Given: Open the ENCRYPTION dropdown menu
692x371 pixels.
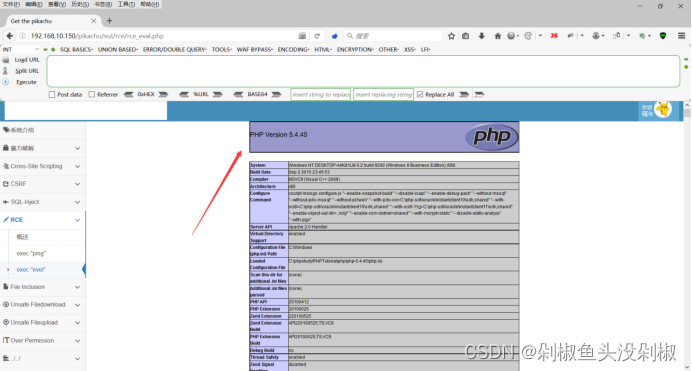Looking at the screenshot, I should pyautogui.click(x=355, y=49).
